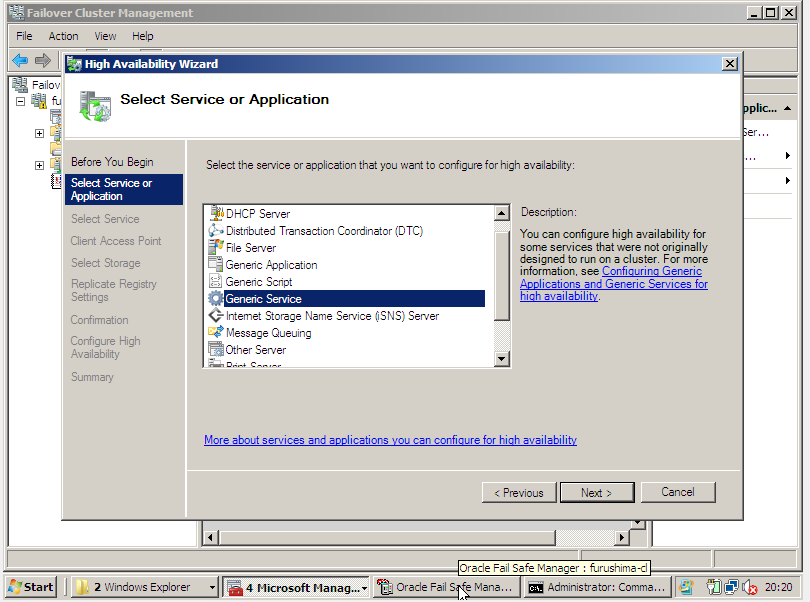Screen dimensions: 810x602
Task: Open the second Actions pane submenu arrow
Action: [787, 180]
